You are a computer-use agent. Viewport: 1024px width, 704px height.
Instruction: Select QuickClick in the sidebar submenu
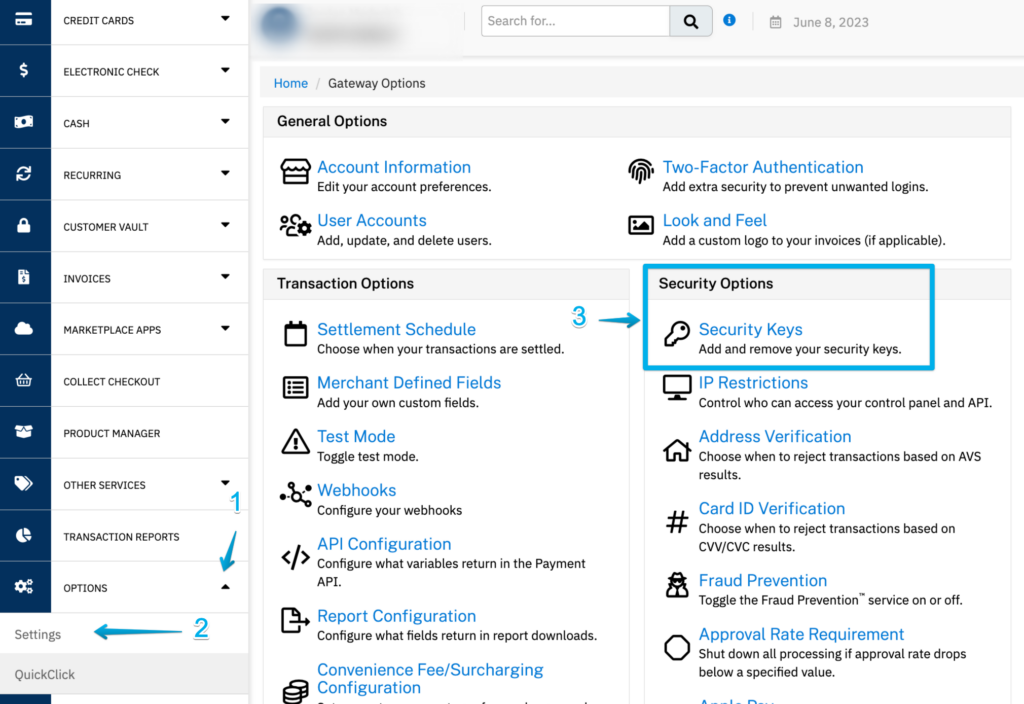tap(45, 674)
